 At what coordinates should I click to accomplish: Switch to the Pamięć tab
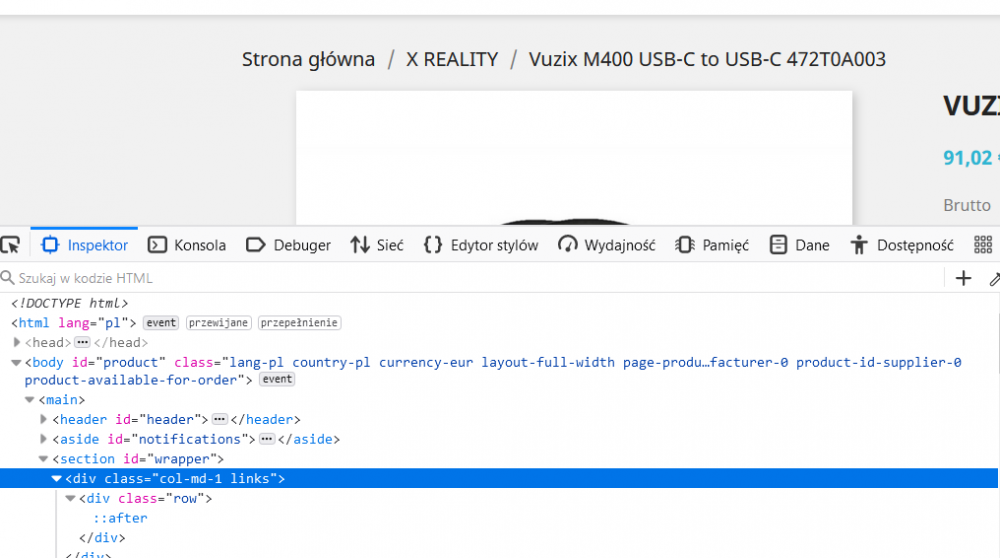[712, 245]
